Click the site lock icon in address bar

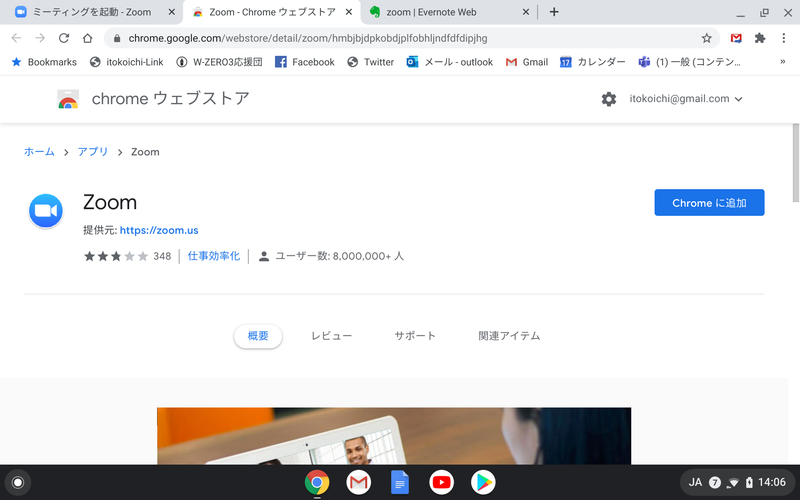click(117, 38)
